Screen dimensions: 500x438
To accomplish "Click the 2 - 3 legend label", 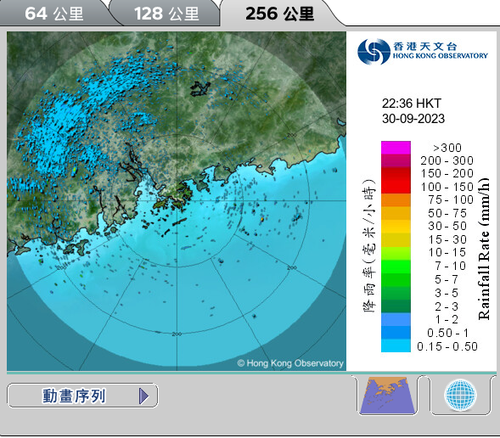I will tap(447, 306).
